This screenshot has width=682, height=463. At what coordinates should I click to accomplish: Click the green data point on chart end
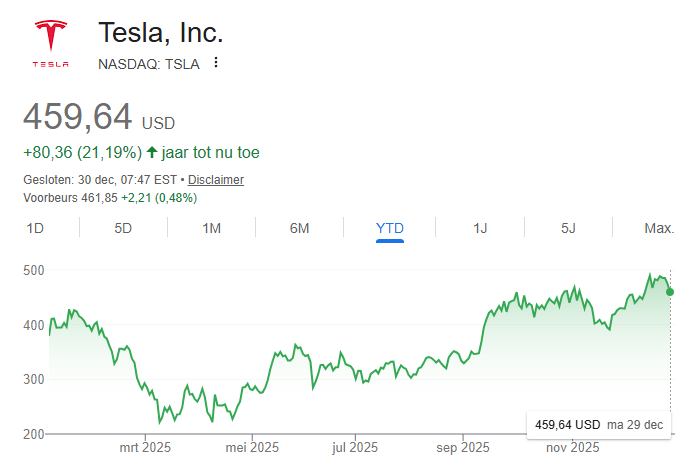point(669,291)
